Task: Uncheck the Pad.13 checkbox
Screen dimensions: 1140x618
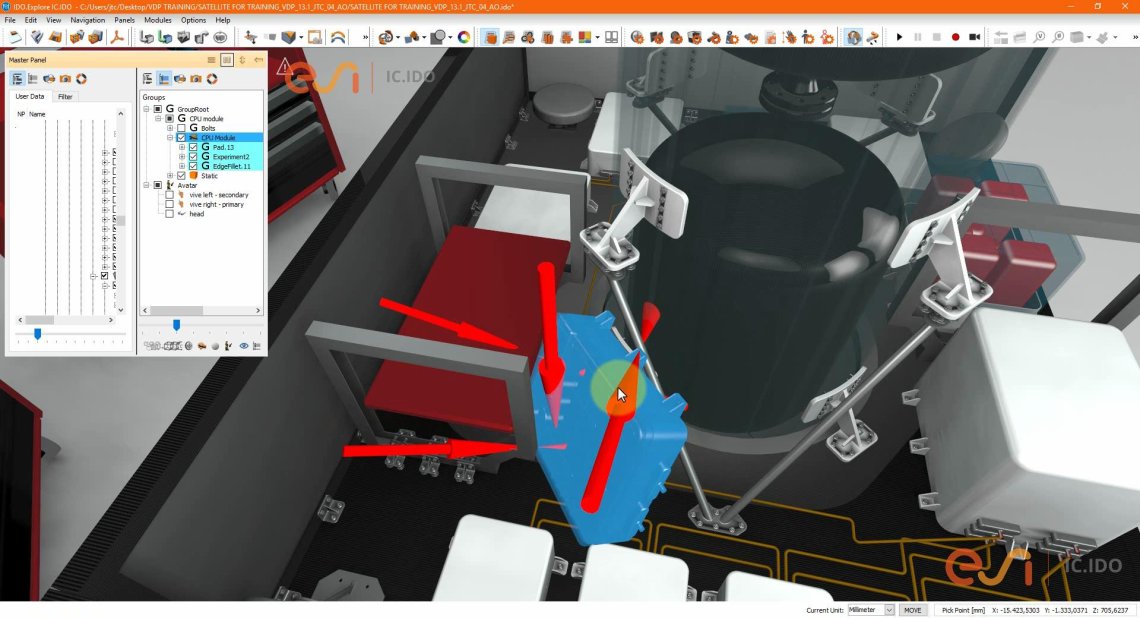Action: [x=193, y=147]
